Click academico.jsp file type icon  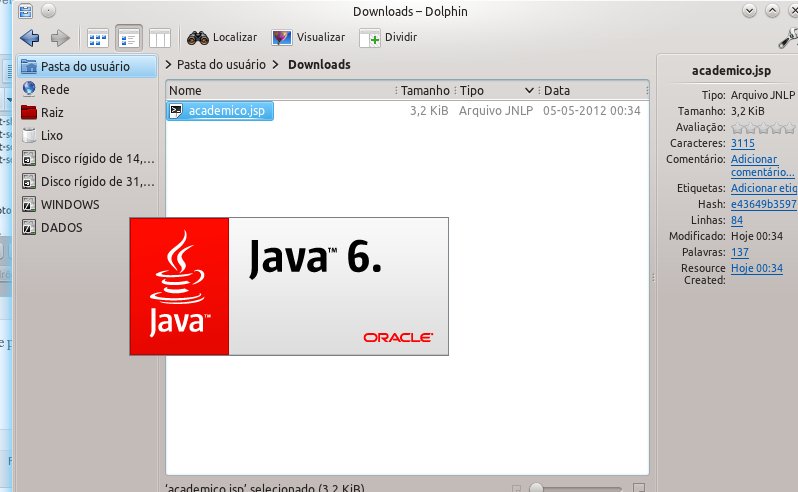(176, 111)
